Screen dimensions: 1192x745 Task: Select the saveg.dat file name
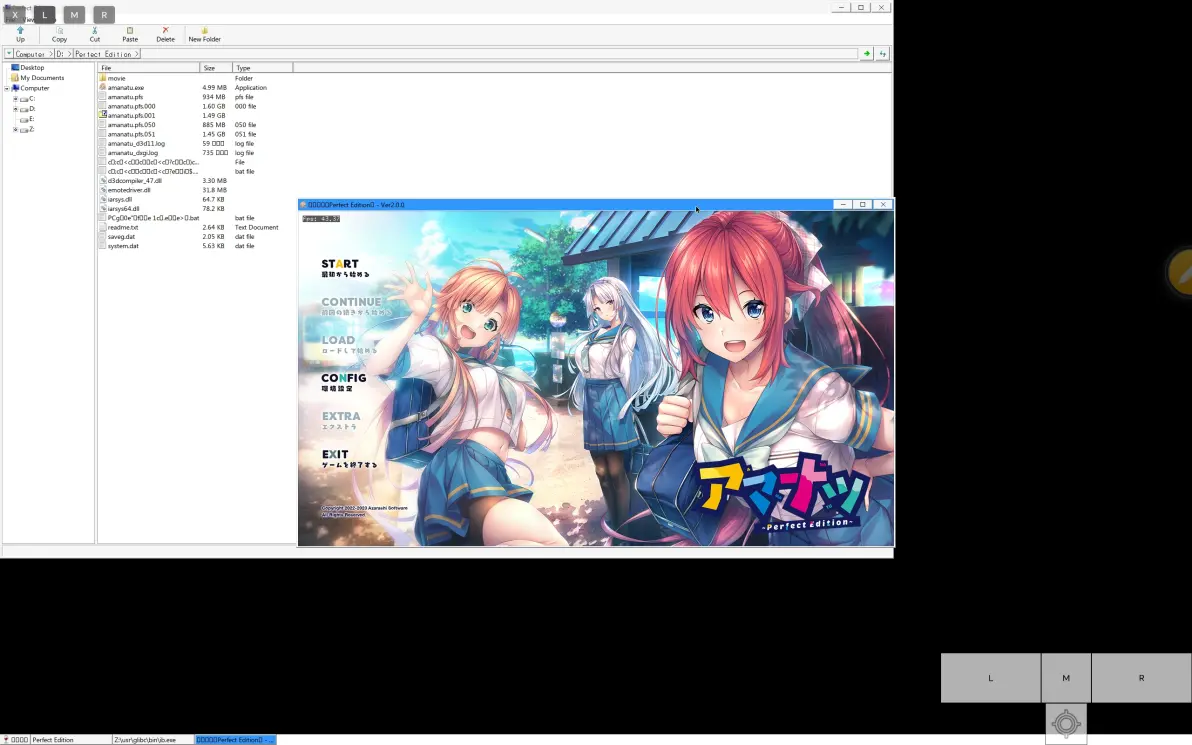[121, 236]
